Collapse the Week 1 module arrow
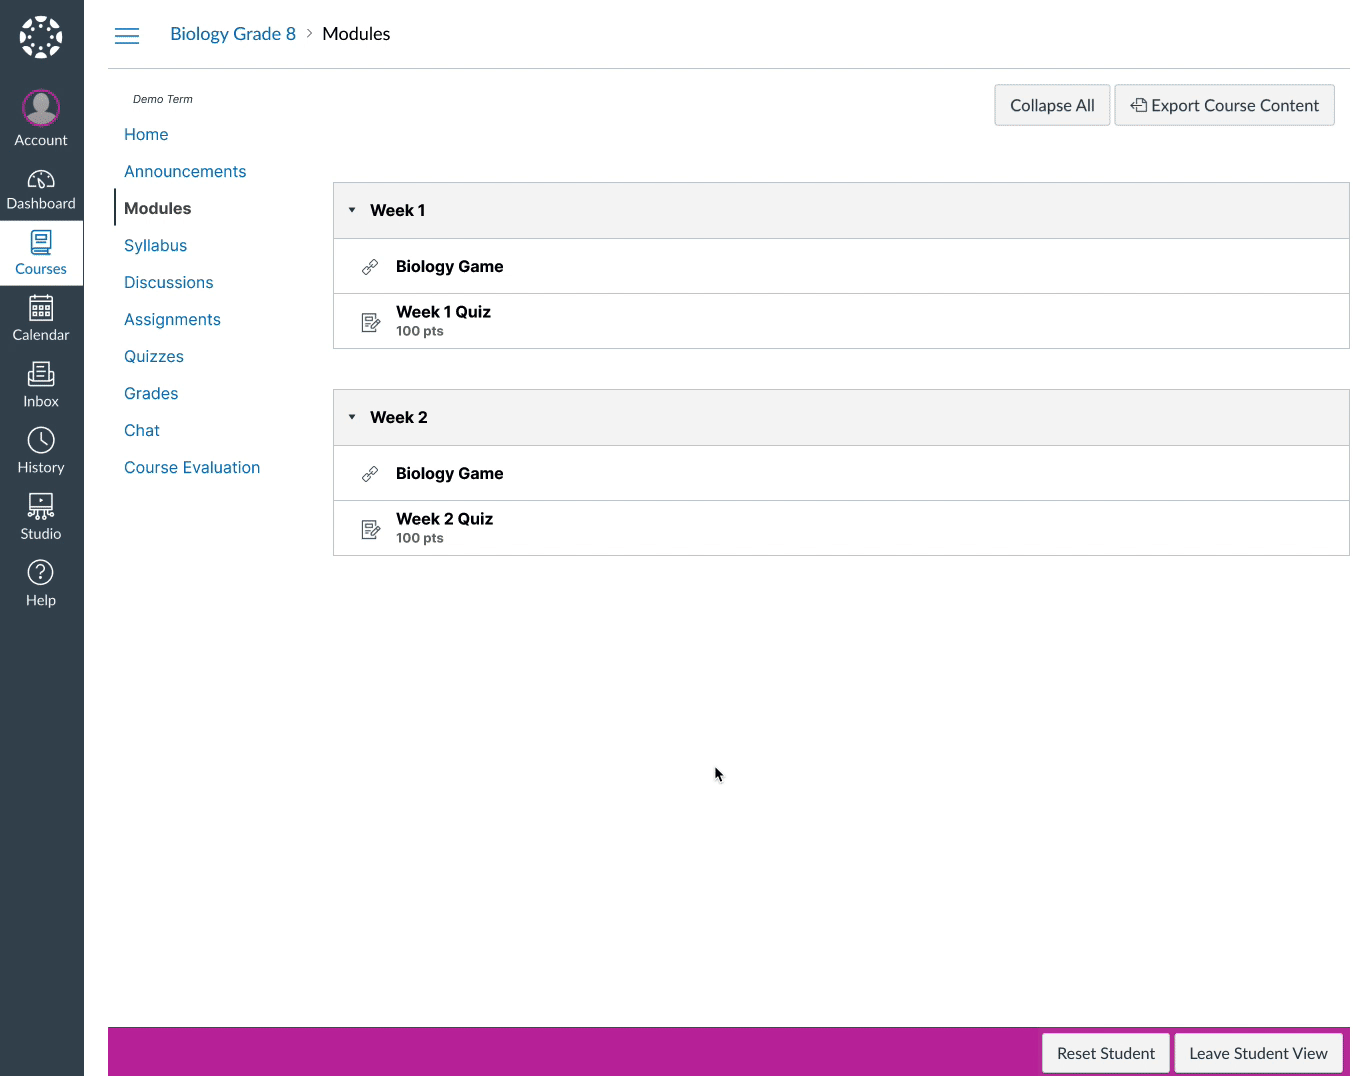Viewport: 1372px width, 1076px height. tap(352, 210)
